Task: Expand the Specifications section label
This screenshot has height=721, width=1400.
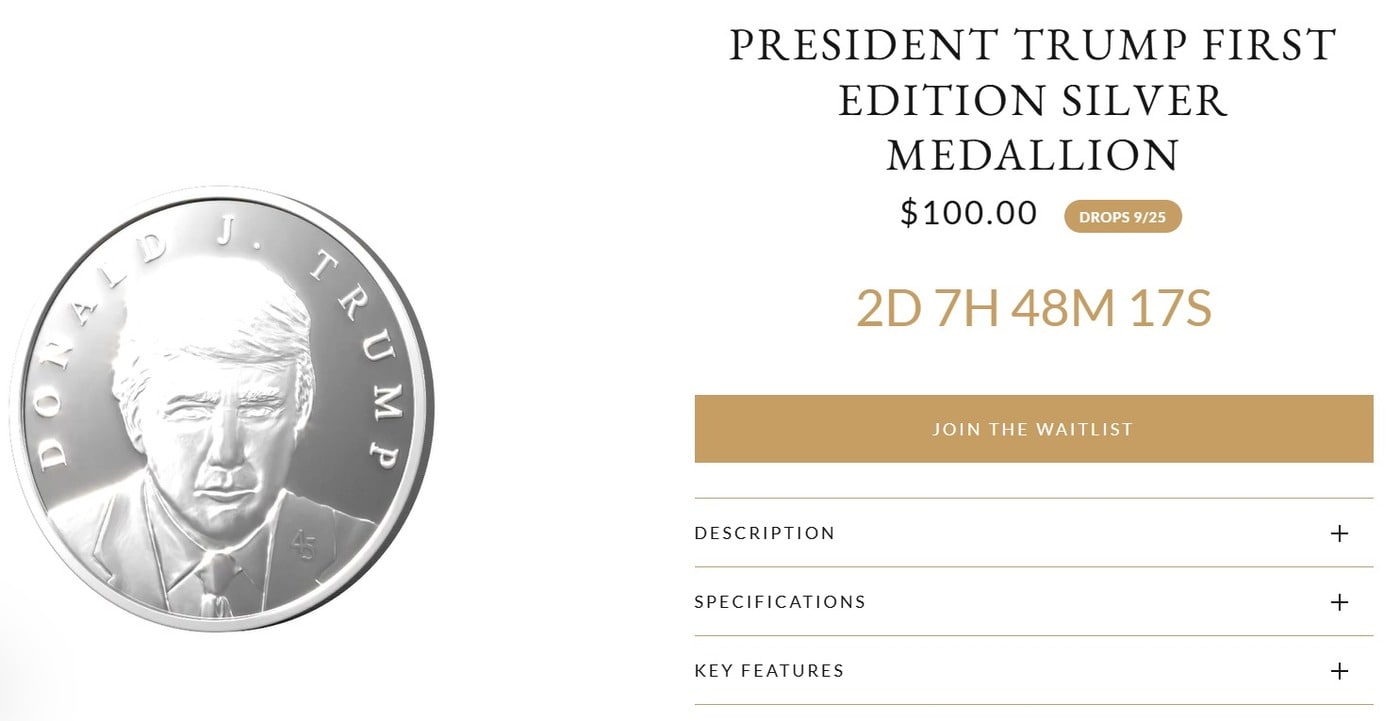Action: pos(780,602)
